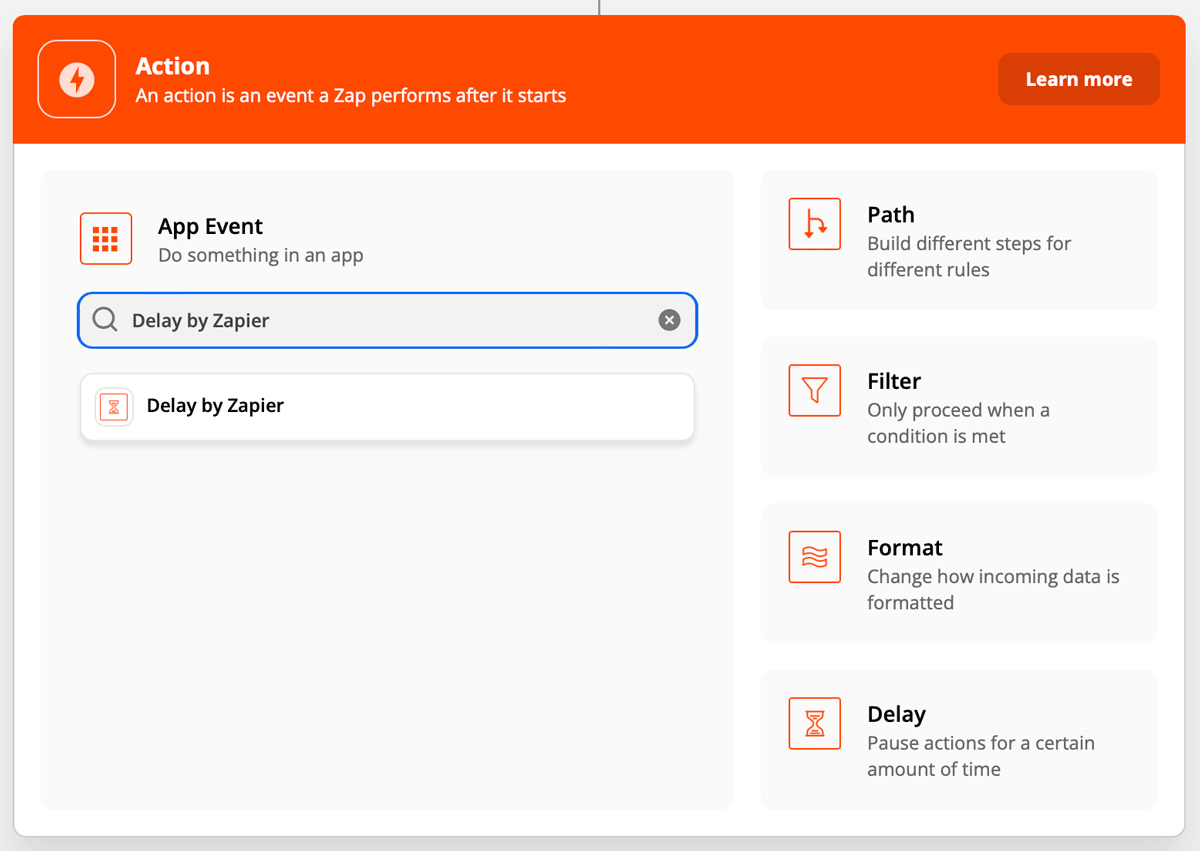Choose the Format option title

pyautogui.click(x=905, y=548)
